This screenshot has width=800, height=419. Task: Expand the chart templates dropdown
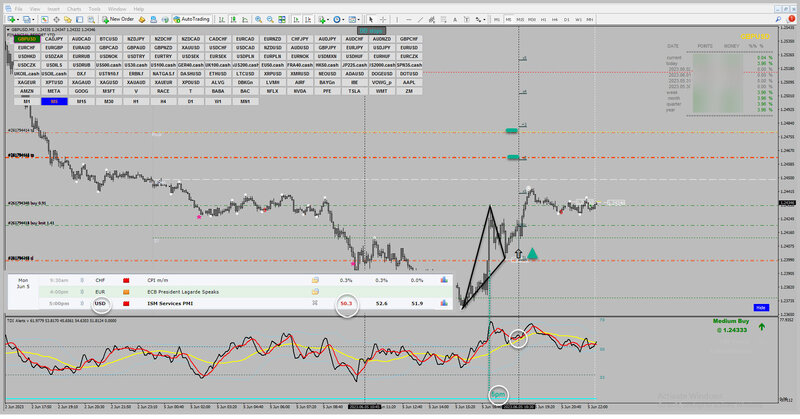tap(359, 19)
